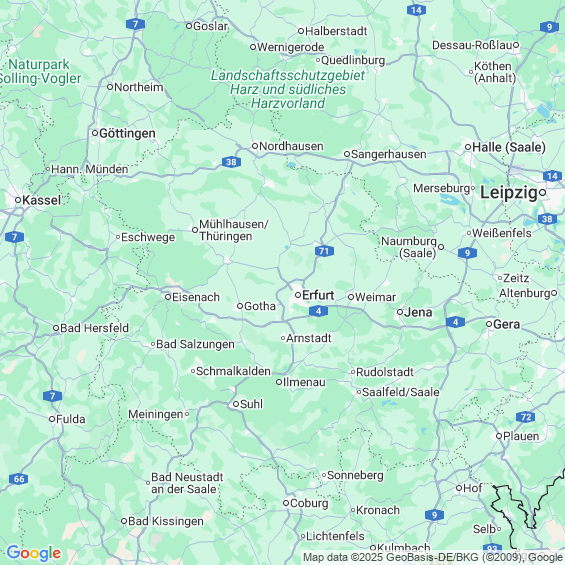Click the Naturpark Solling-Vogler label
The width and height of the screenshot is (565, 565).
point(40,71)
